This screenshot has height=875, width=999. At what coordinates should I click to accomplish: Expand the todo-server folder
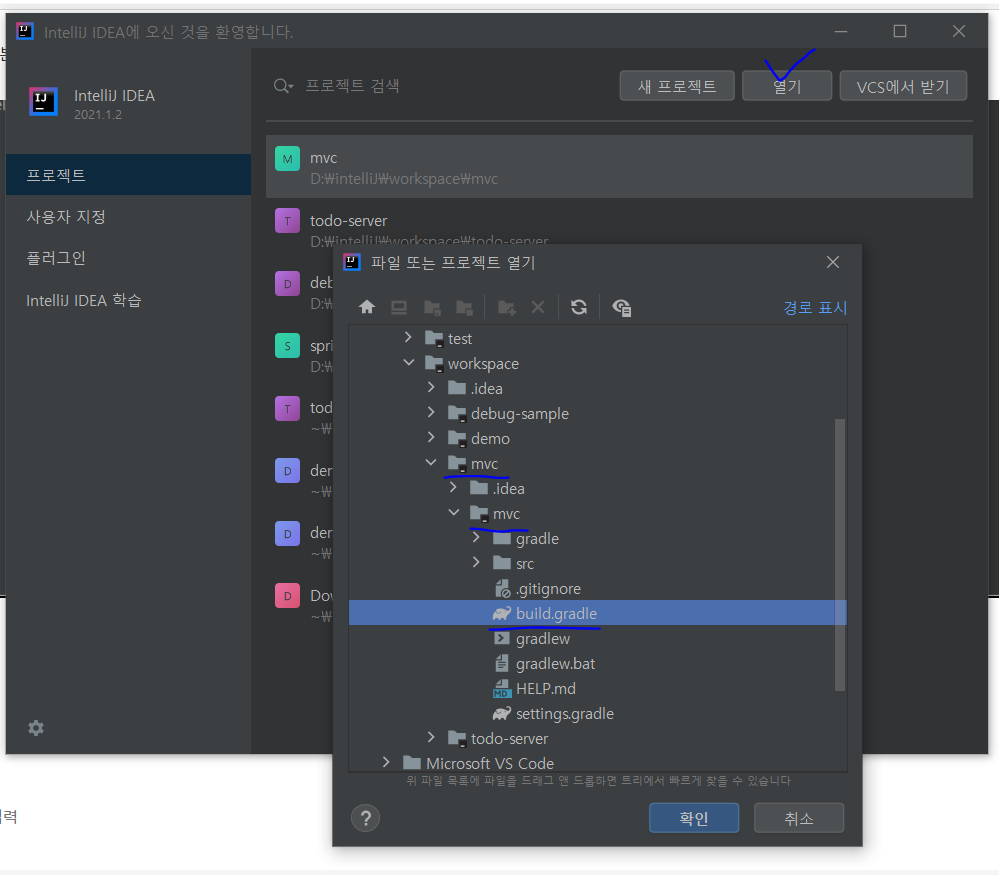pyautogui.click(x=431, y=737)
